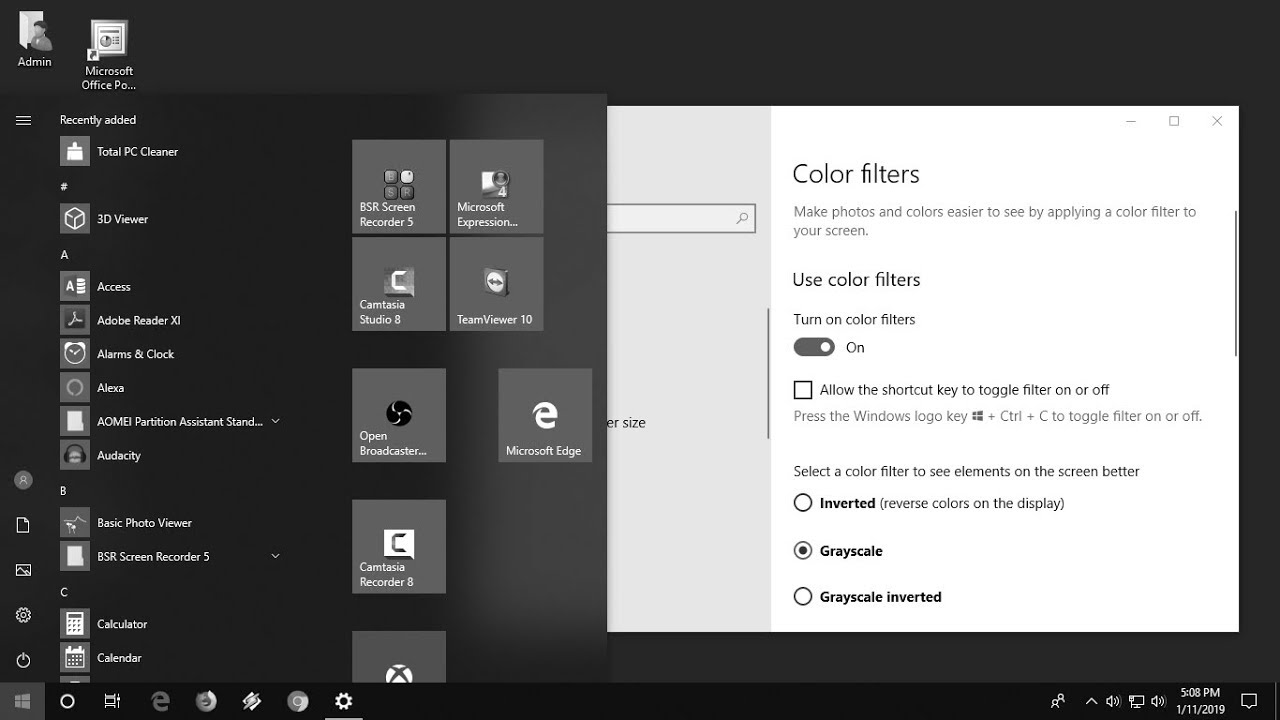Open the TeamViewer 10 tile
This screenshot has width=1280, height=720.
496,284
